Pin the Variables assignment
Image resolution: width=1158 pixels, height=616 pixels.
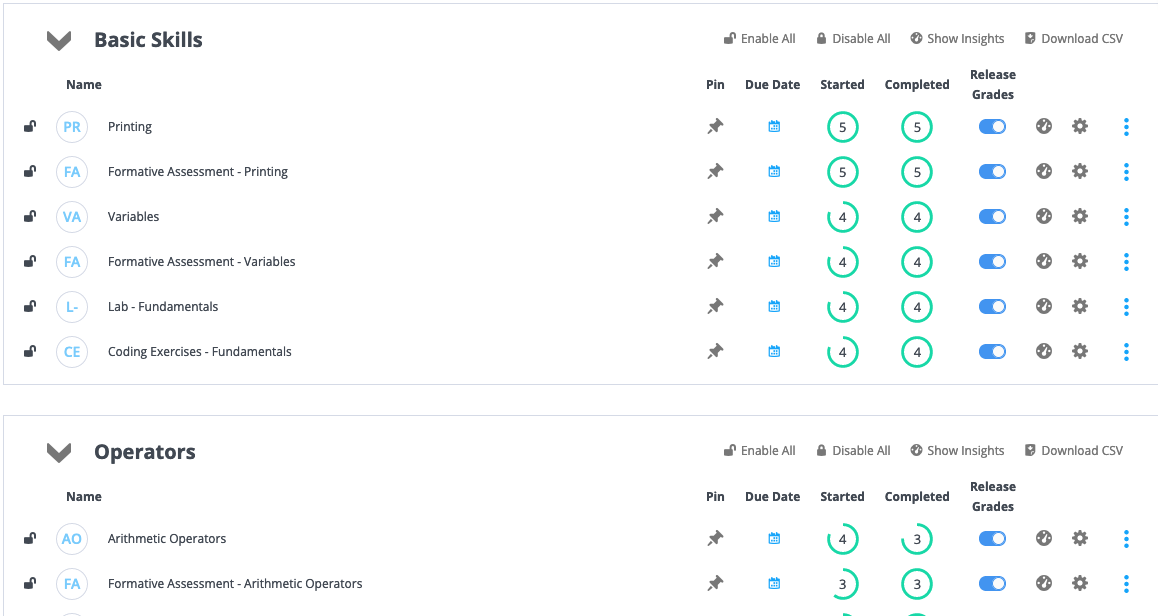tap(715, 217)
